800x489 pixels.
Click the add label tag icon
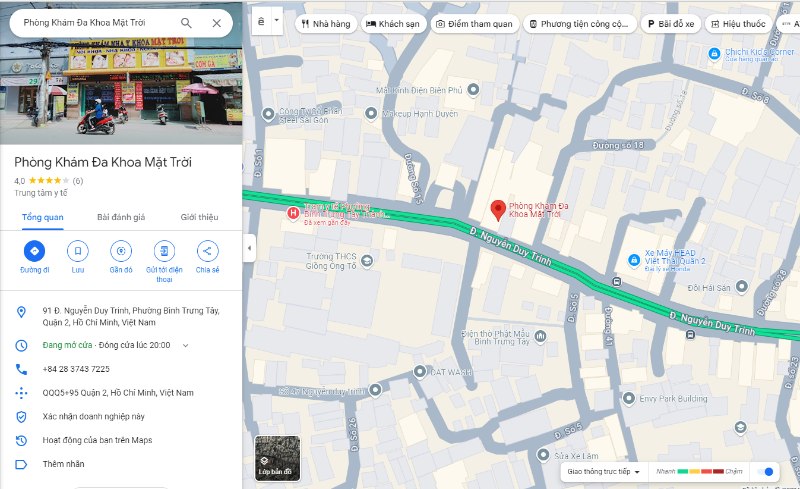(21, 464)
